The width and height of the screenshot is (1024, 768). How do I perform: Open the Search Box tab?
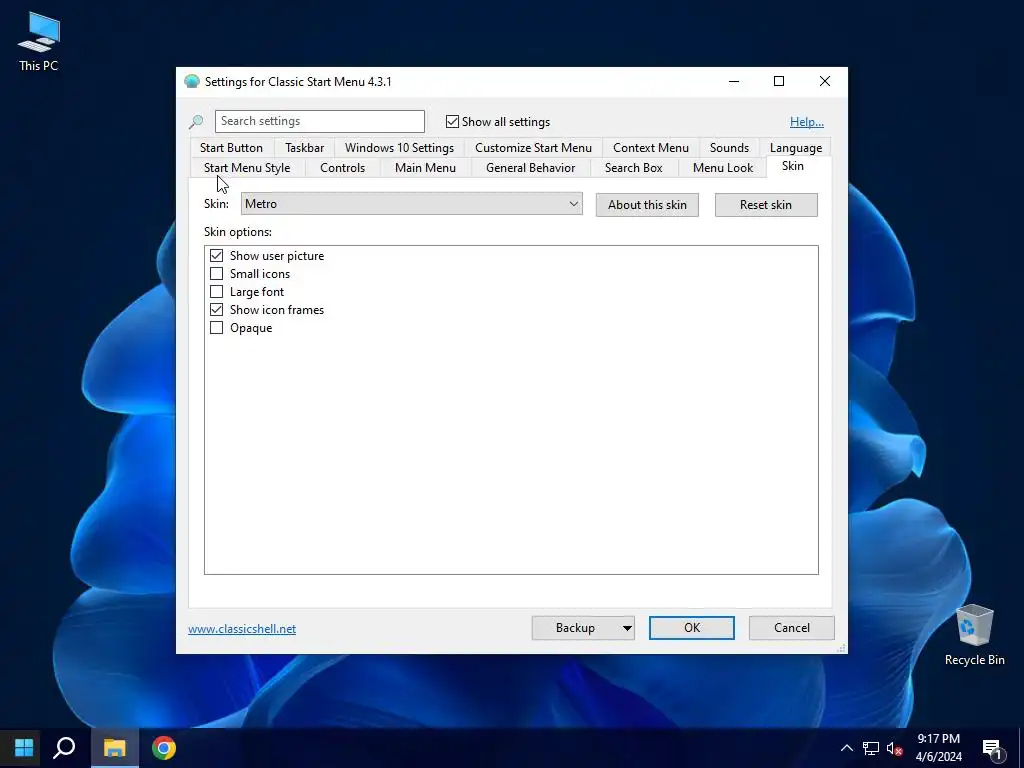pyautogui.click(x=633, y=168)
